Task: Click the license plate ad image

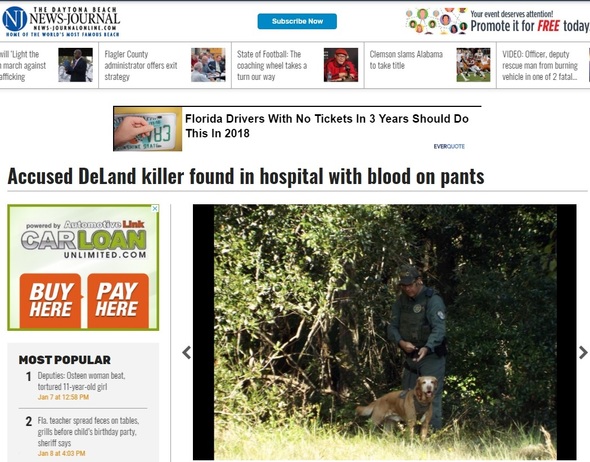Action: point(148,129)
